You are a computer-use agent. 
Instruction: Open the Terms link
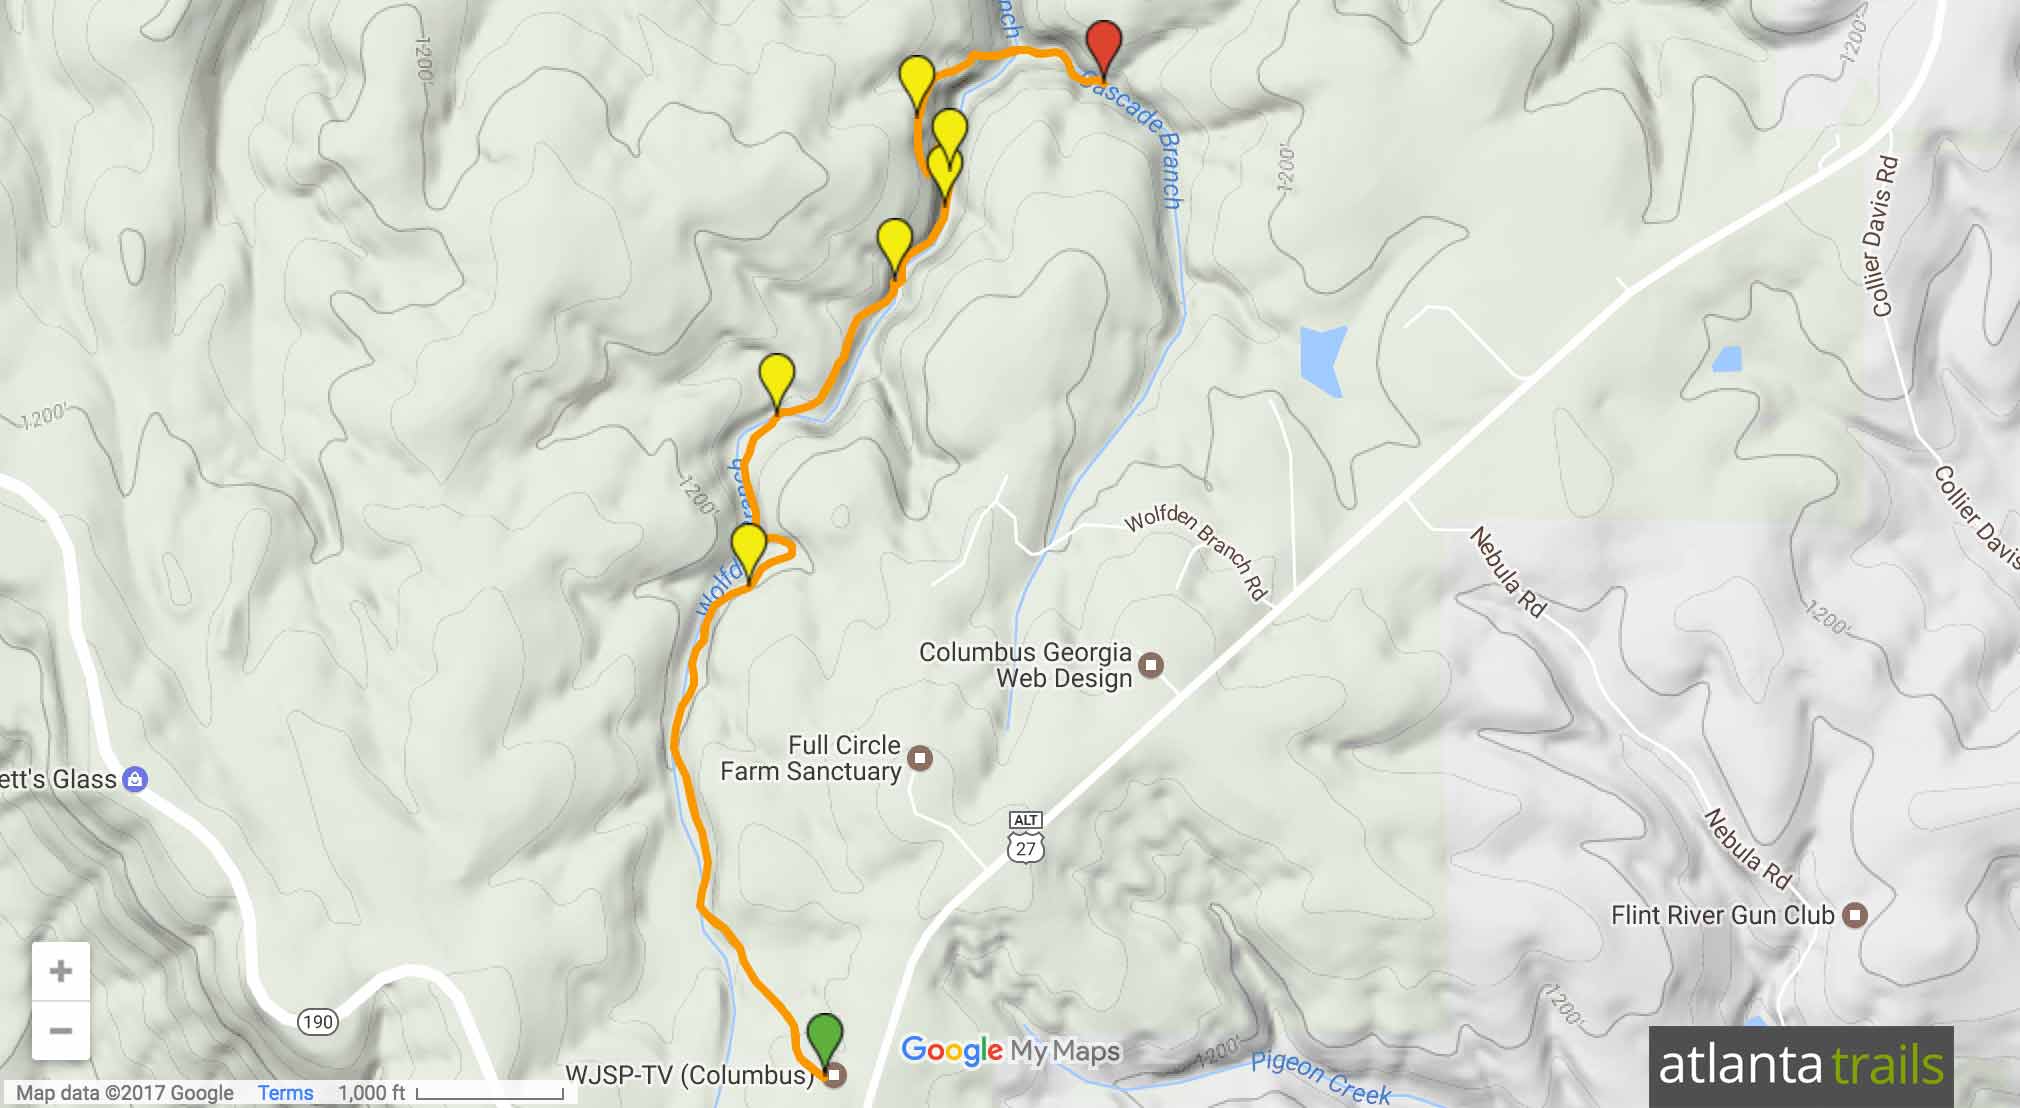(x=285, y=1093)
